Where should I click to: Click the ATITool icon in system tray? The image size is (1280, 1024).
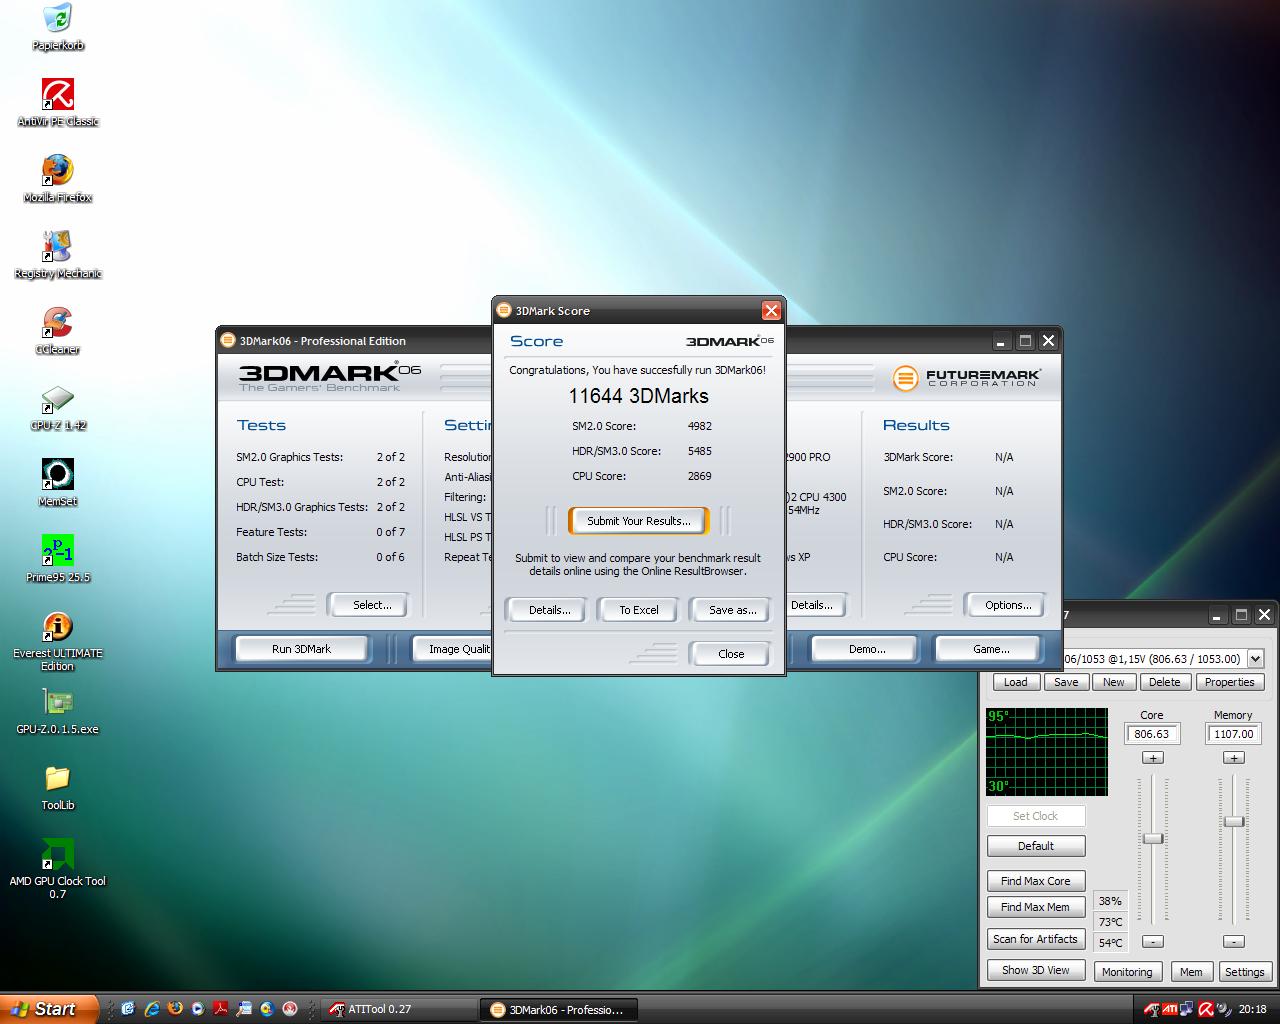pos(1151,1009)
